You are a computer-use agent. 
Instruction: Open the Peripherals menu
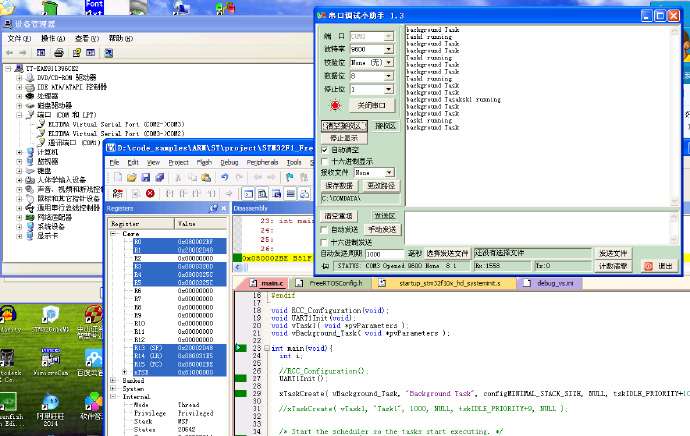263,162
